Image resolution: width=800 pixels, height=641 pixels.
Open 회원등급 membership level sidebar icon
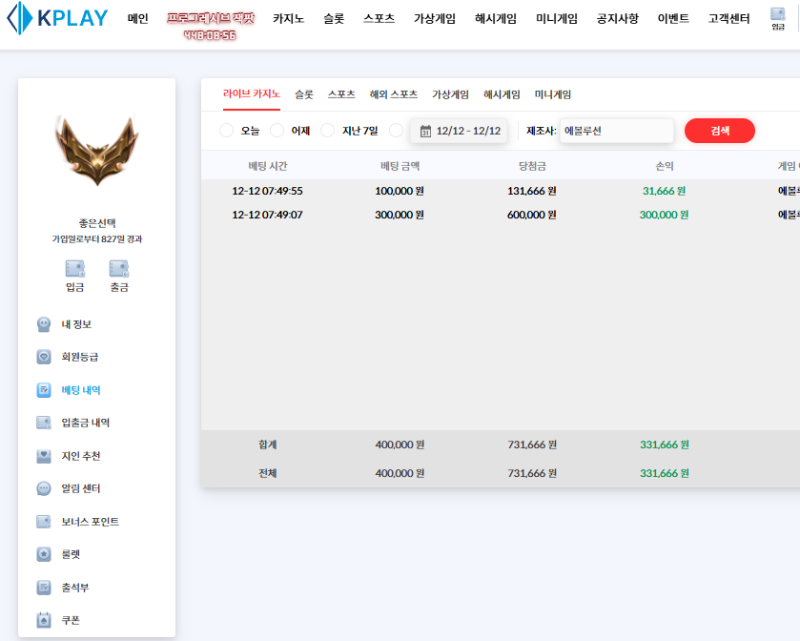(x=44, y=357)
